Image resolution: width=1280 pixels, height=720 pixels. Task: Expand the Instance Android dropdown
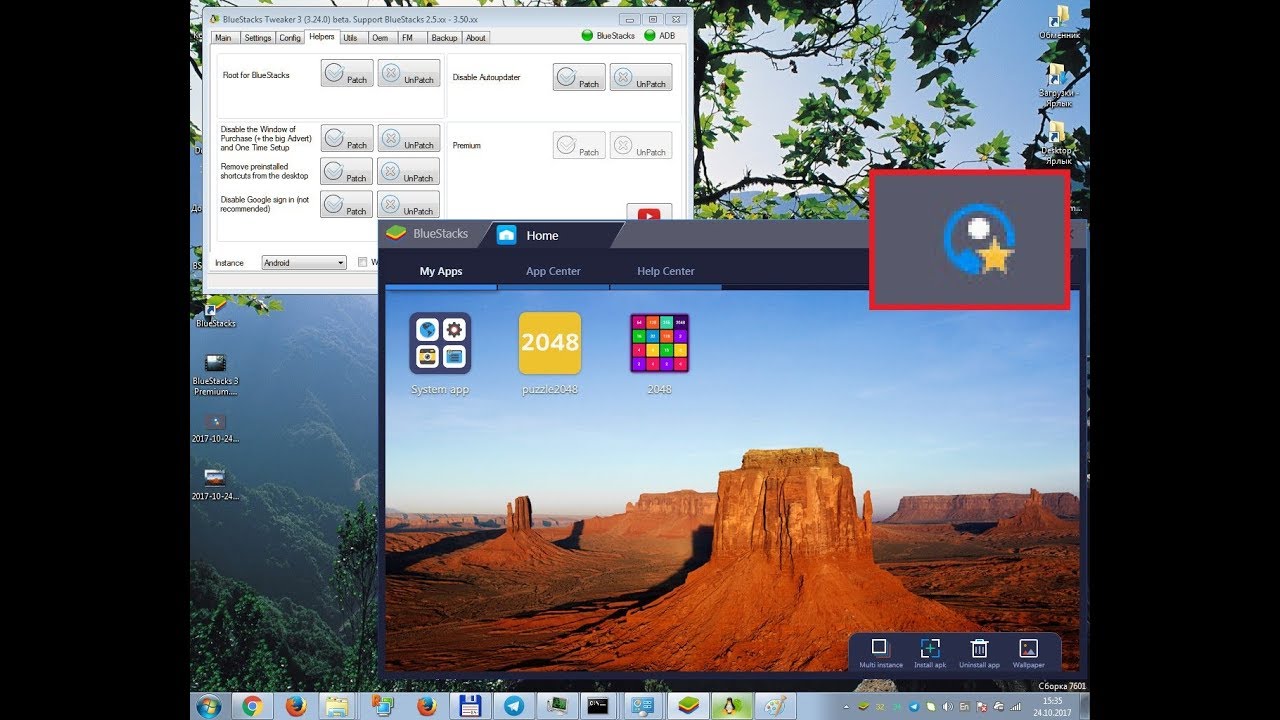304,263
